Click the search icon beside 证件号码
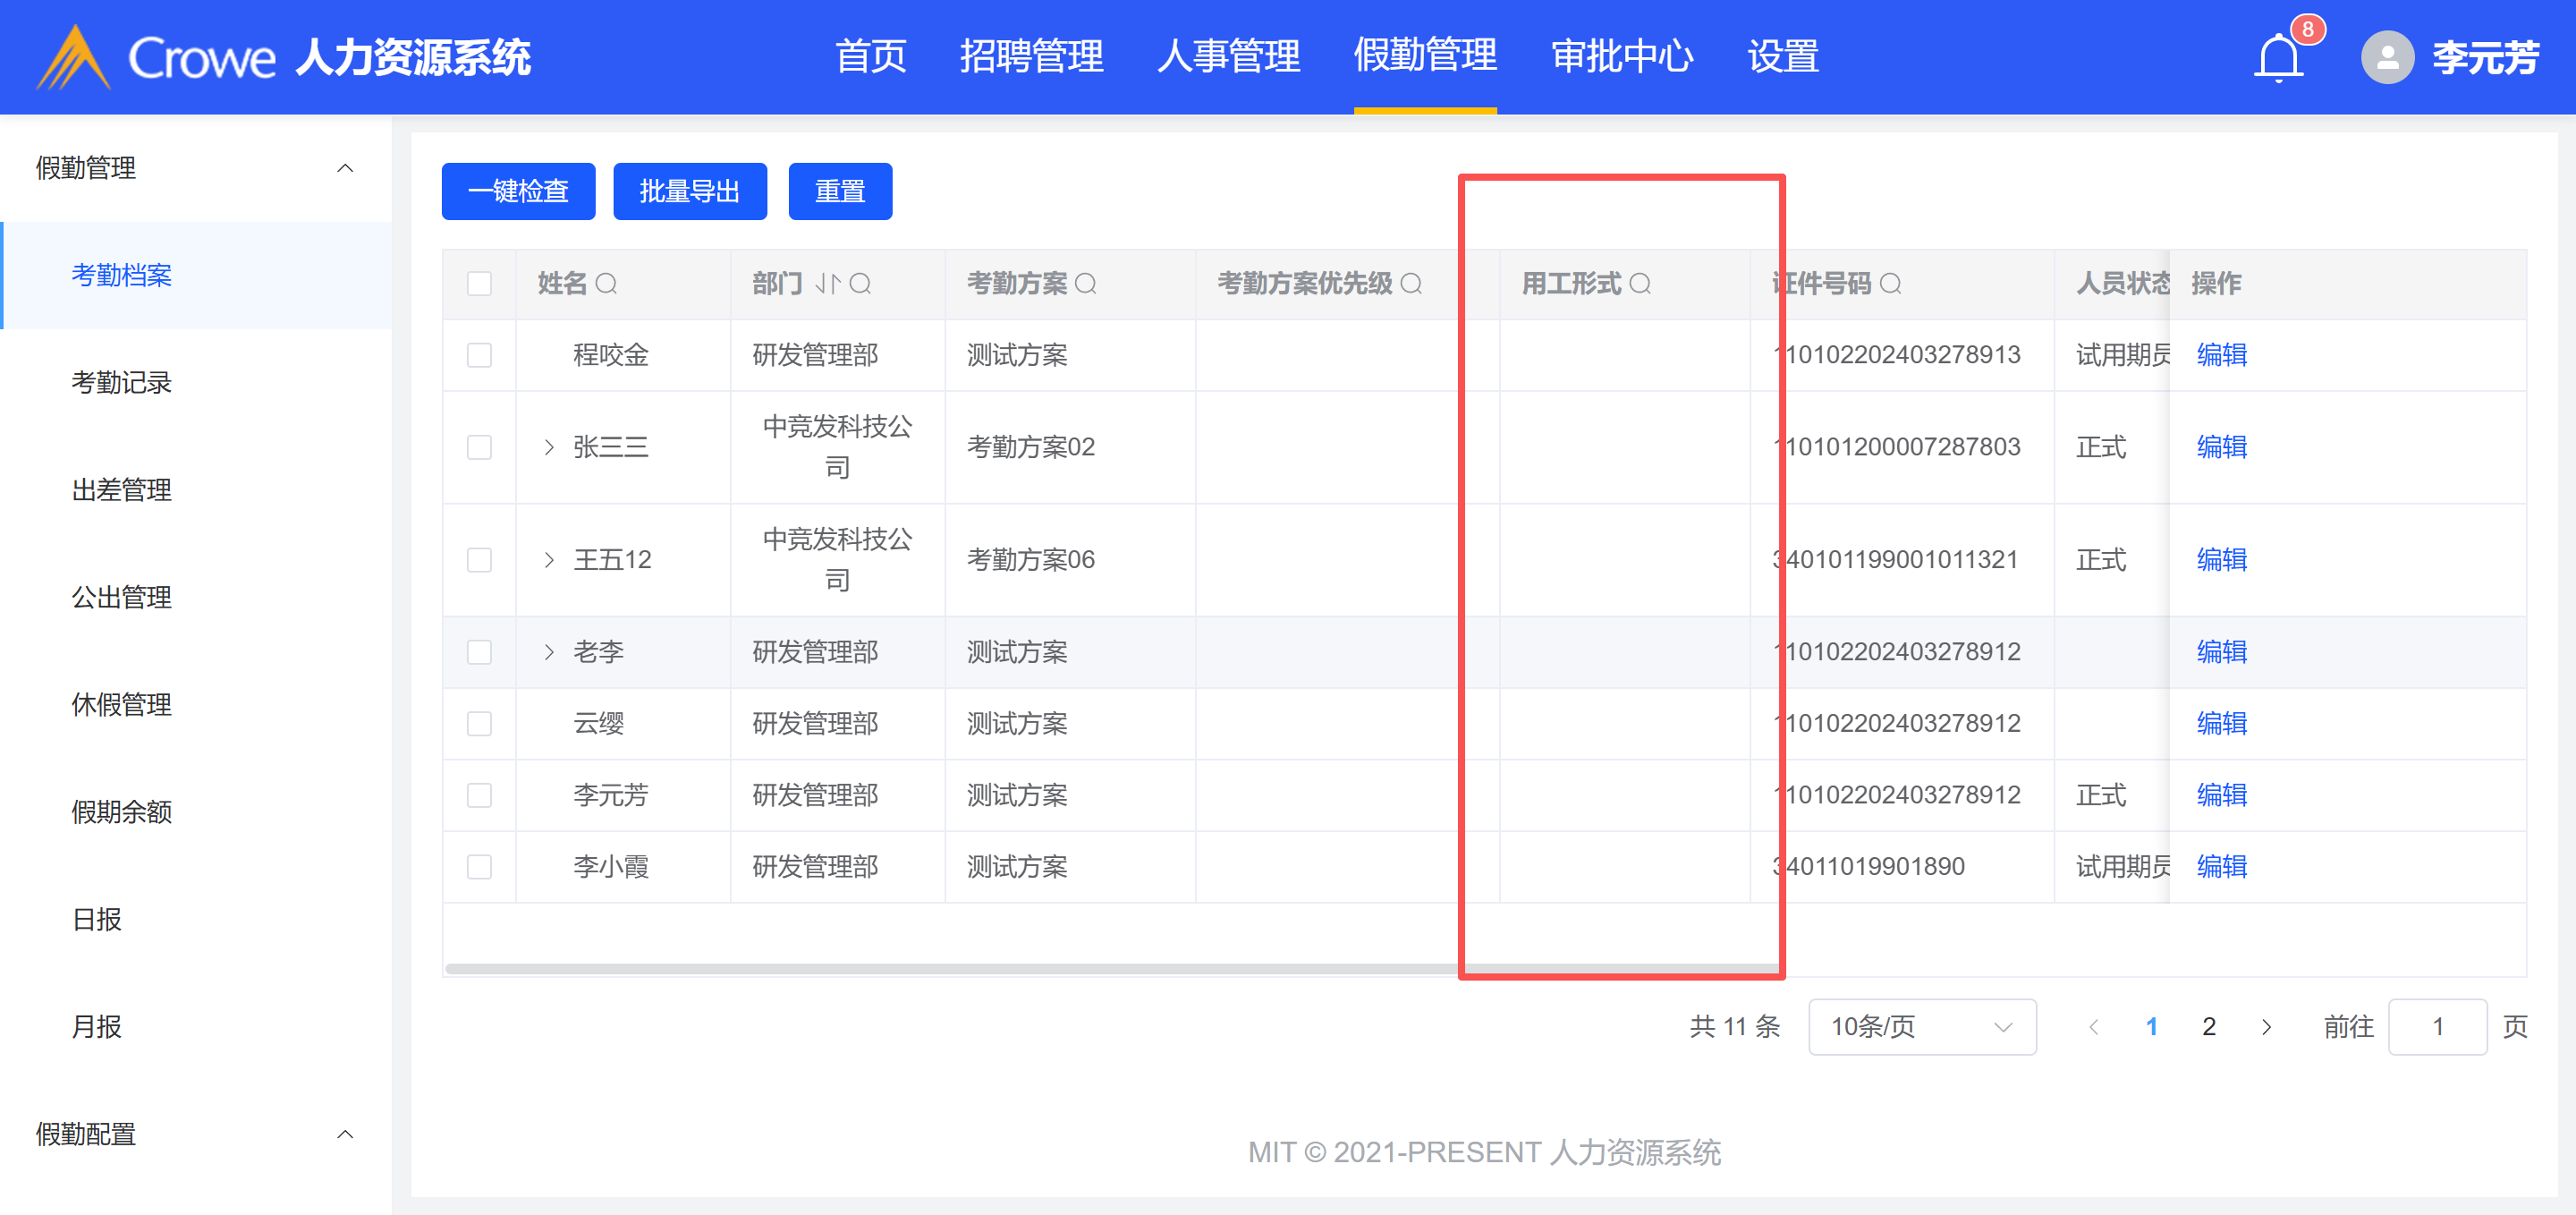This screenshot has height=1215, width=2576. (x=1890, y=284)
